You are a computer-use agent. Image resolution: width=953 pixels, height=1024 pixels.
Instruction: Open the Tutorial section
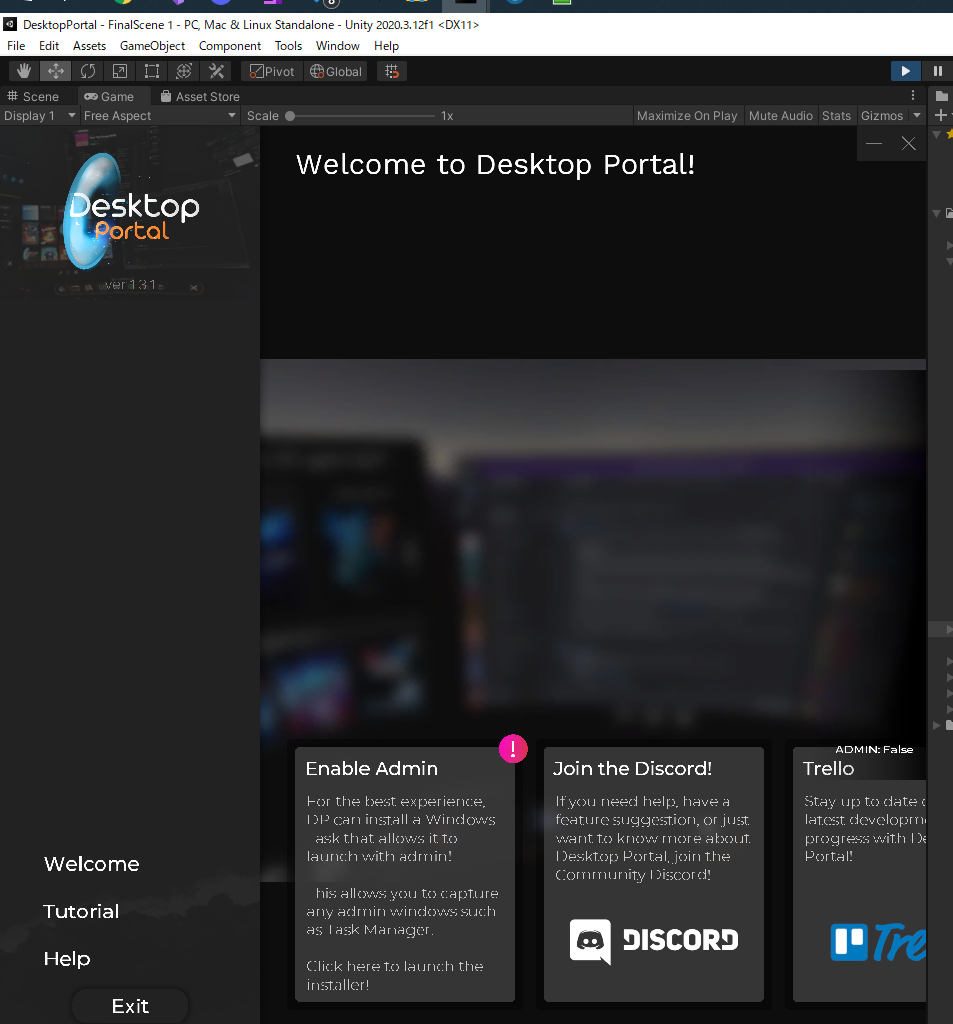[x=81, y=911]
